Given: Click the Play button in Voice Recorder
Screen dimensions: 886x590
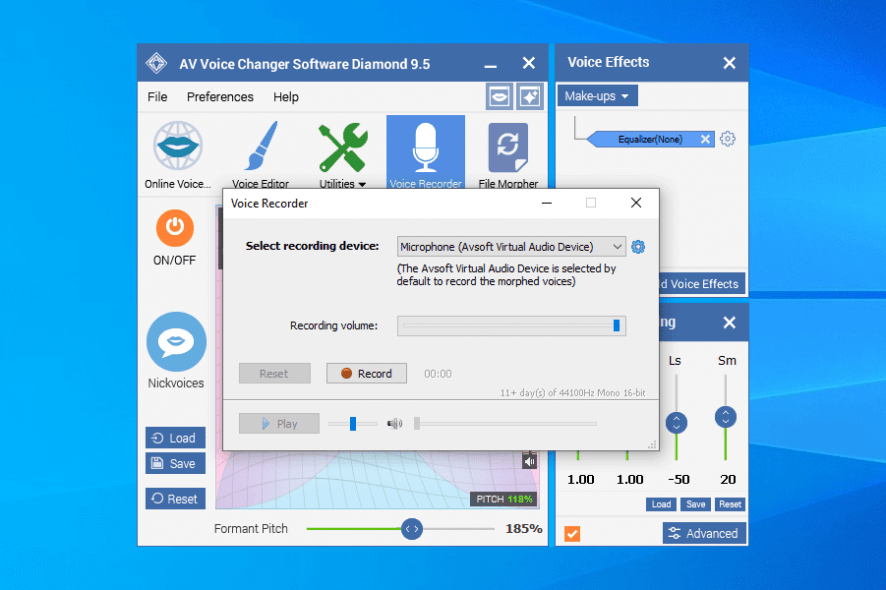Looking at the screenshot, I should 279,423.
